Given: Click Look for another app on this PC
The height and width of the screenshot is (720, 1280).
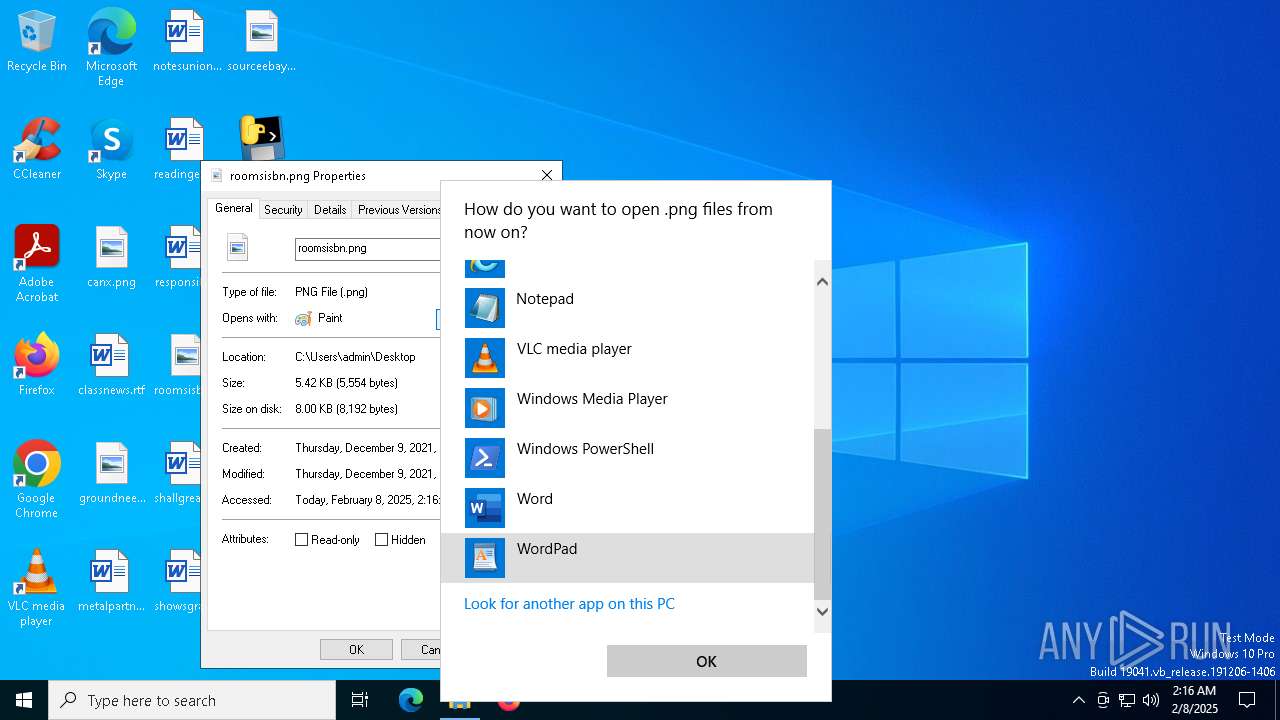Looking at the screenshot, I should coord(569,604).
